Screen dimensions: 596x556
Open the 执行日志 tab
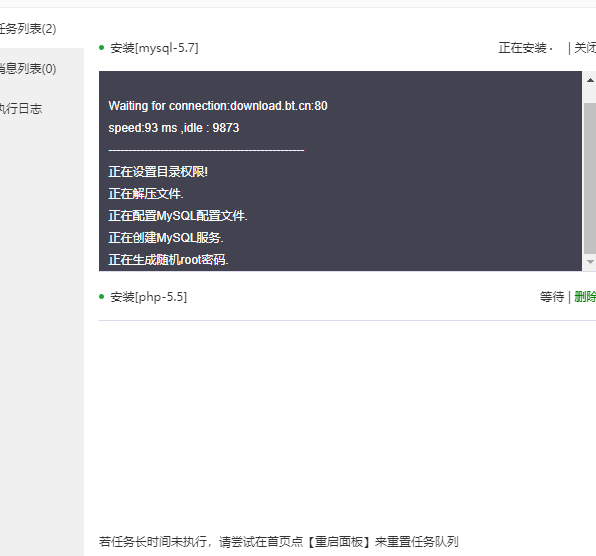21,109
